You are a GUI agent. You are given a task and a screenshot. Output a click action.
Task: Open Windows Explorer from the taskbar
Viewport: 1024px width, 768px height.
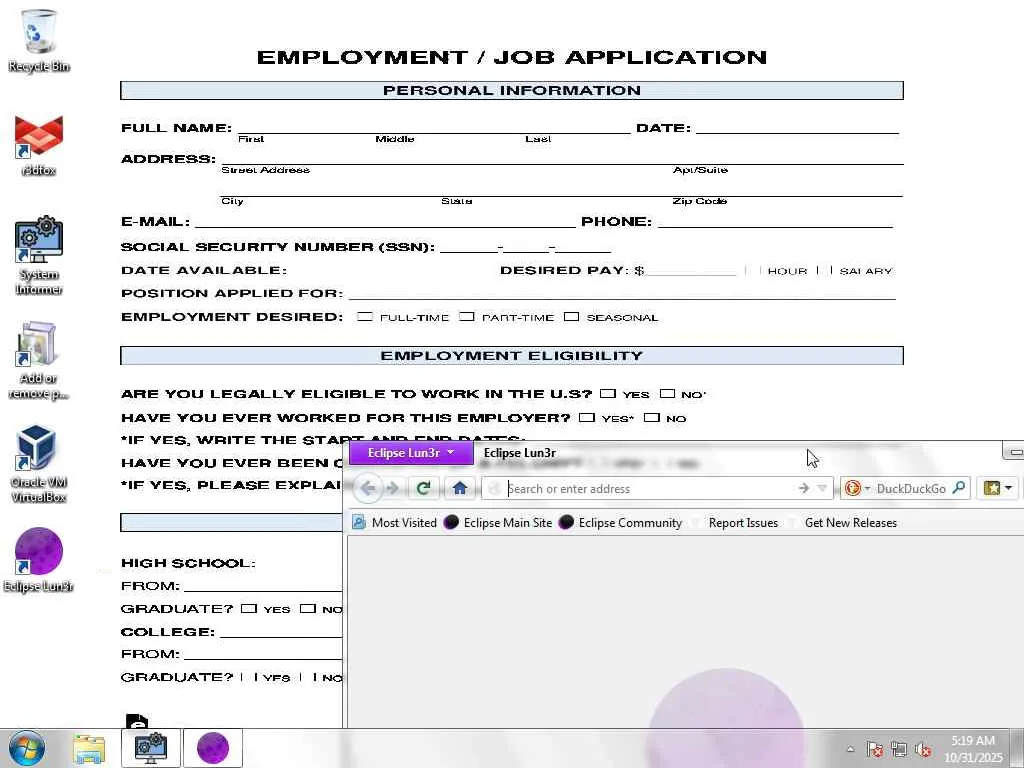[89, 749]
